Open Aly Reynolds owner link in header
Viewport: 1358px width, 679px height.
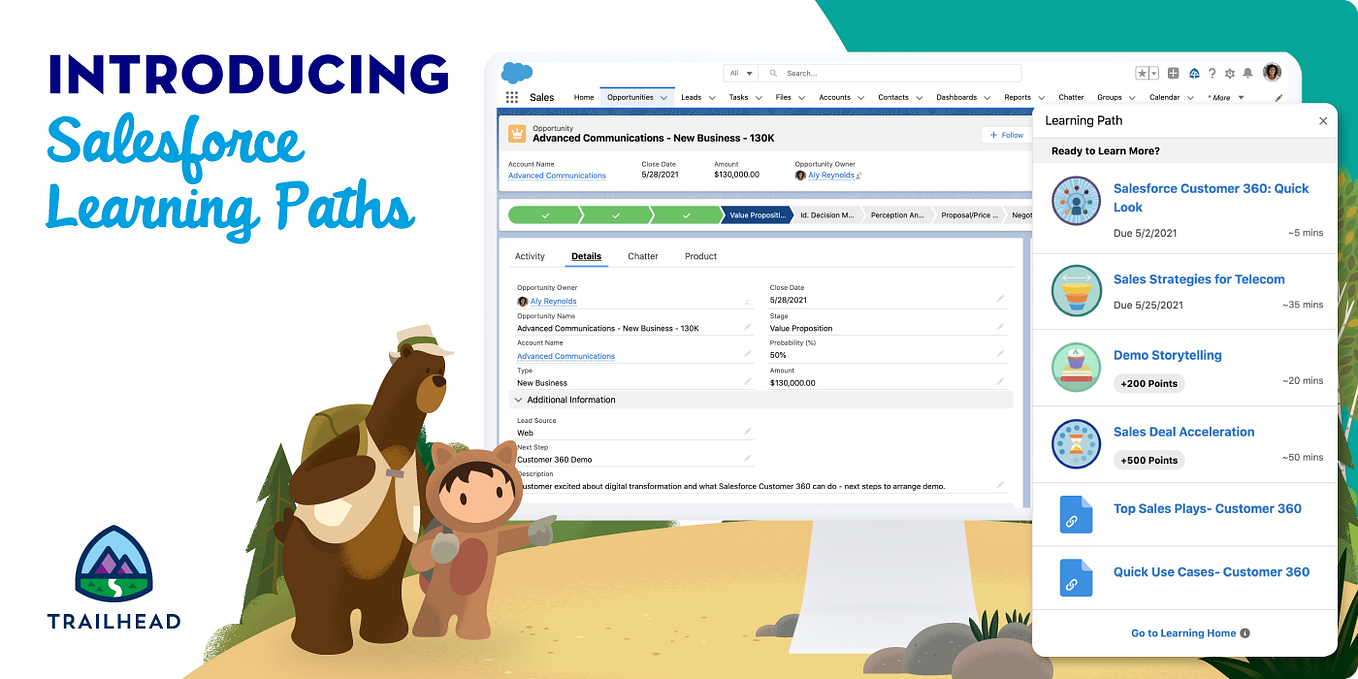832,176
